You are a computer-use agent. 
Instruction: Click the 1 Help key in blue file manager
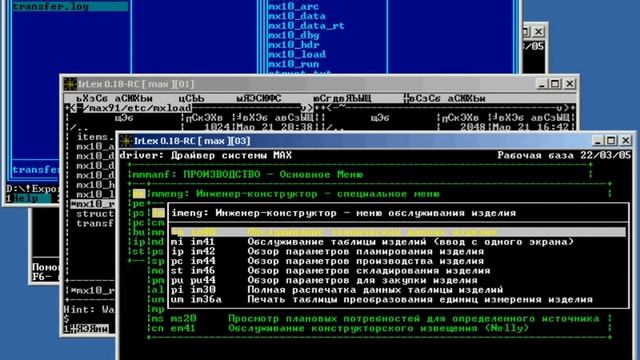(x=29, y=199)
